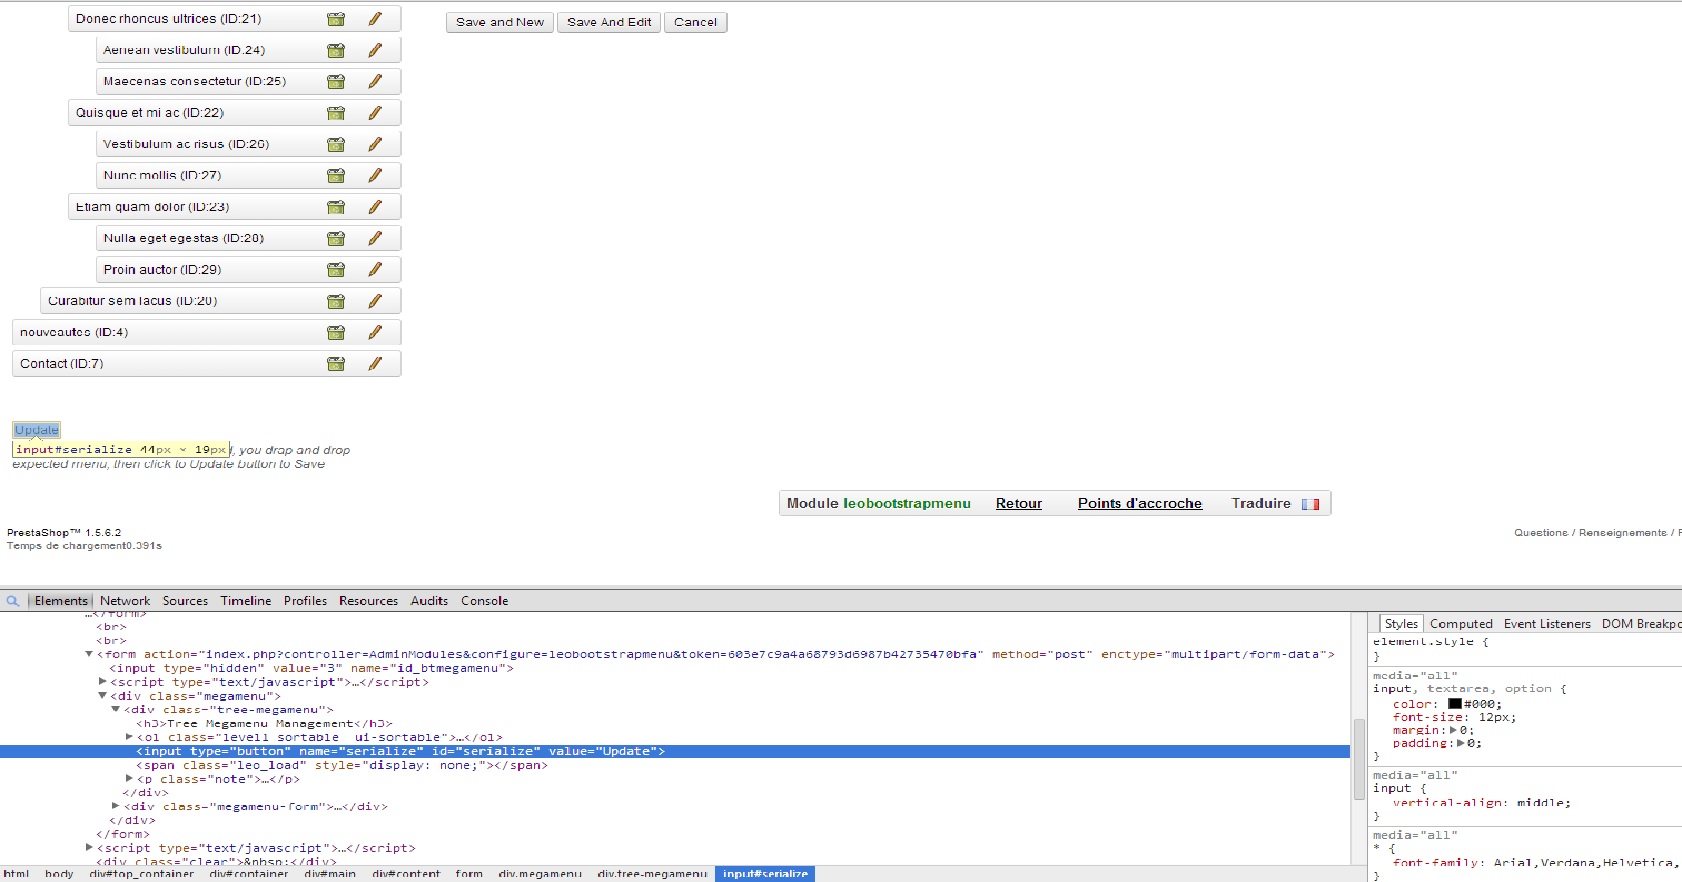The image size is (1682, 882).
Task: Open the Event Listeners tab
Action: coord(1547,624)
